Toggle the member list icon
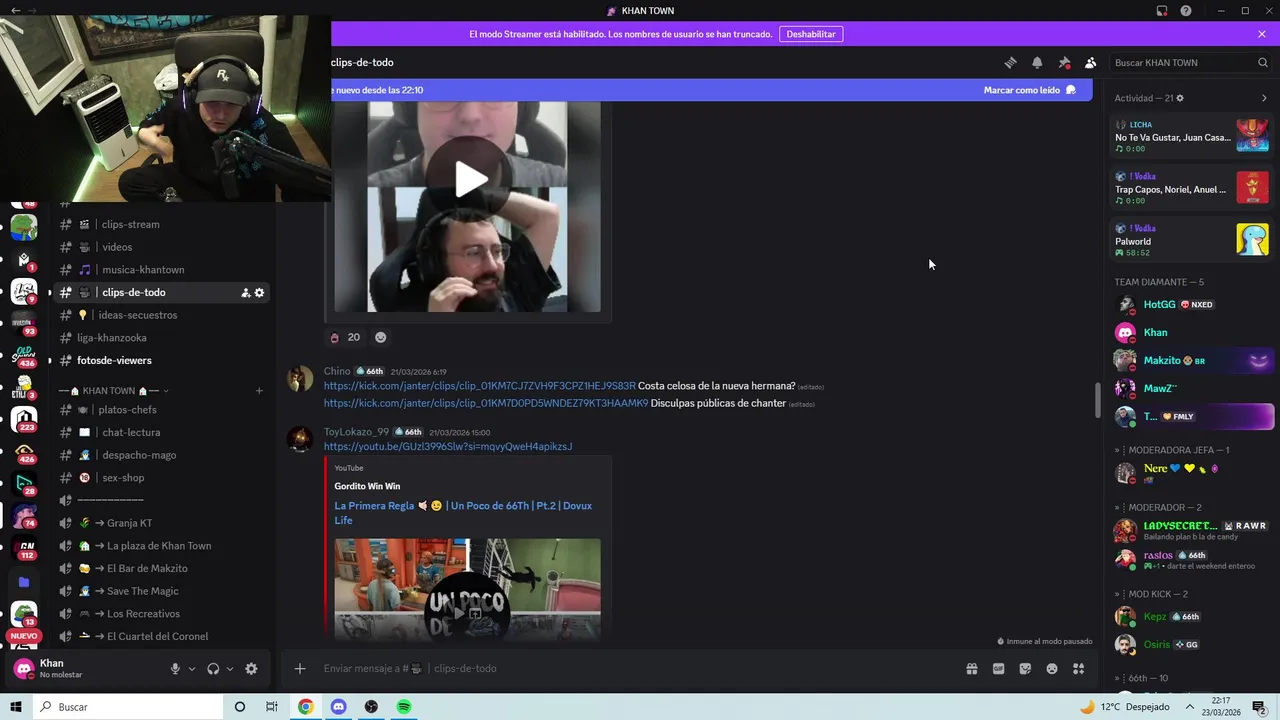1280x720 pixels. point(1091,62)
